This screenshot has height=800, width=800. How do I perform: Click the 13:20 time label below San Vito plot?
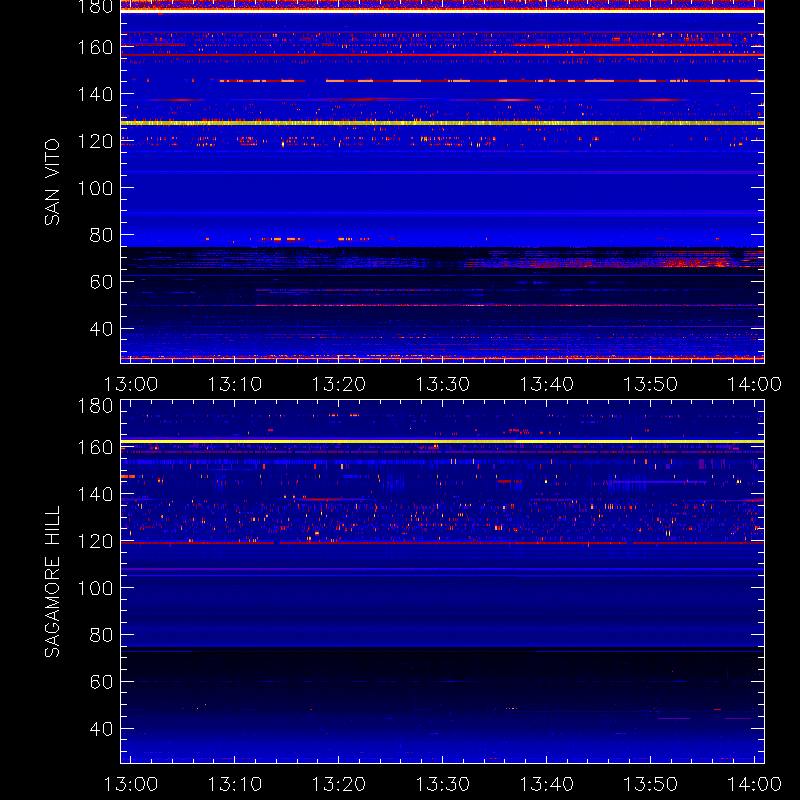click(339, 384)
